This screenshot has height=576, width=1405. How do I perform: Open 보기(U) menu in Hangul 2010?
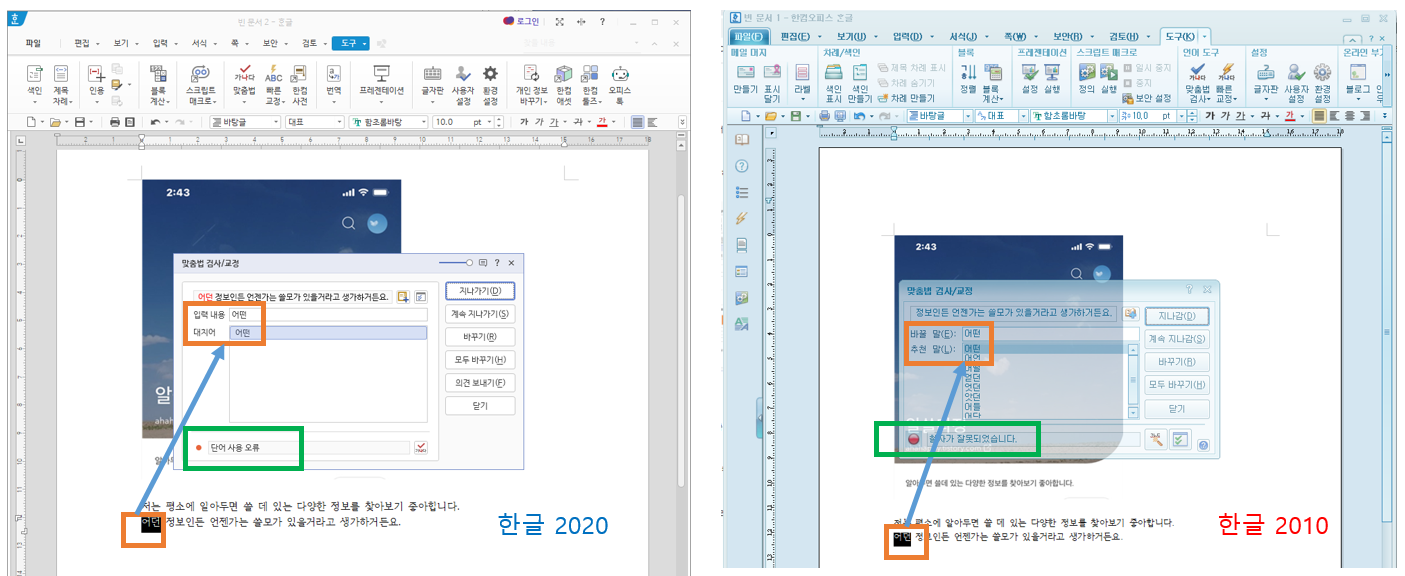click(853, 37)
